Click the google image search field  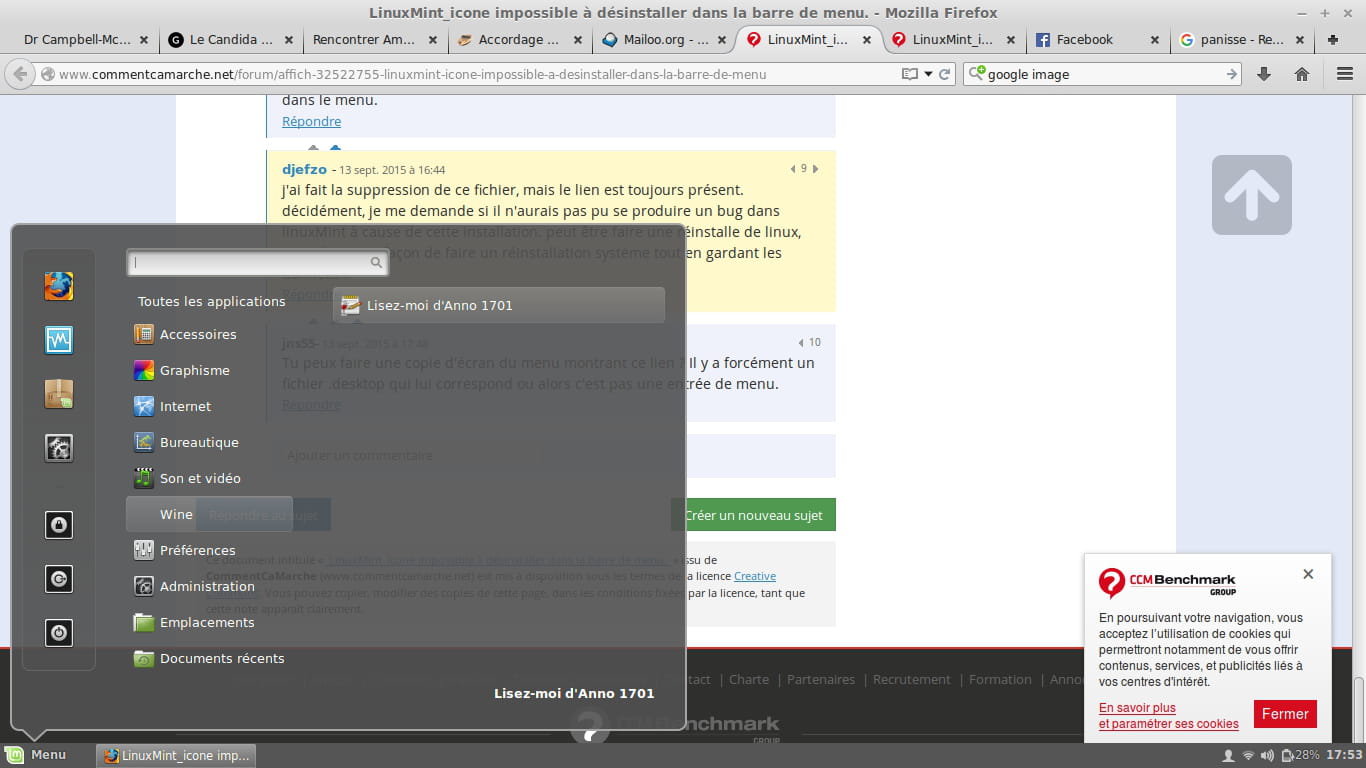click(1104, 74)
